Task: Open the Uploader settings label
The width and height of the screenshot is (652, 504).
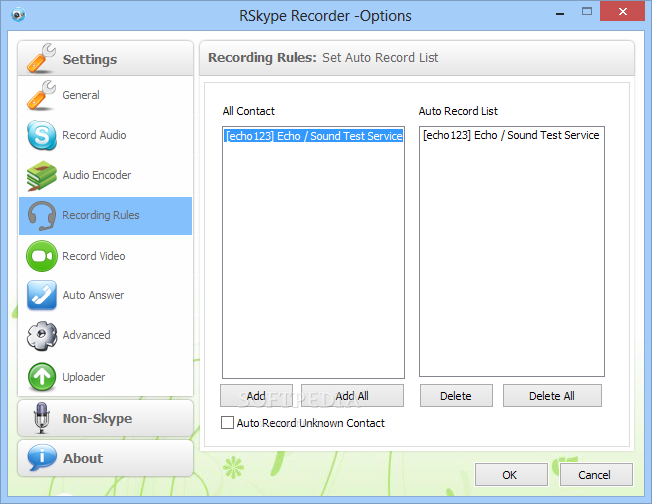Action: coord(84,377)
